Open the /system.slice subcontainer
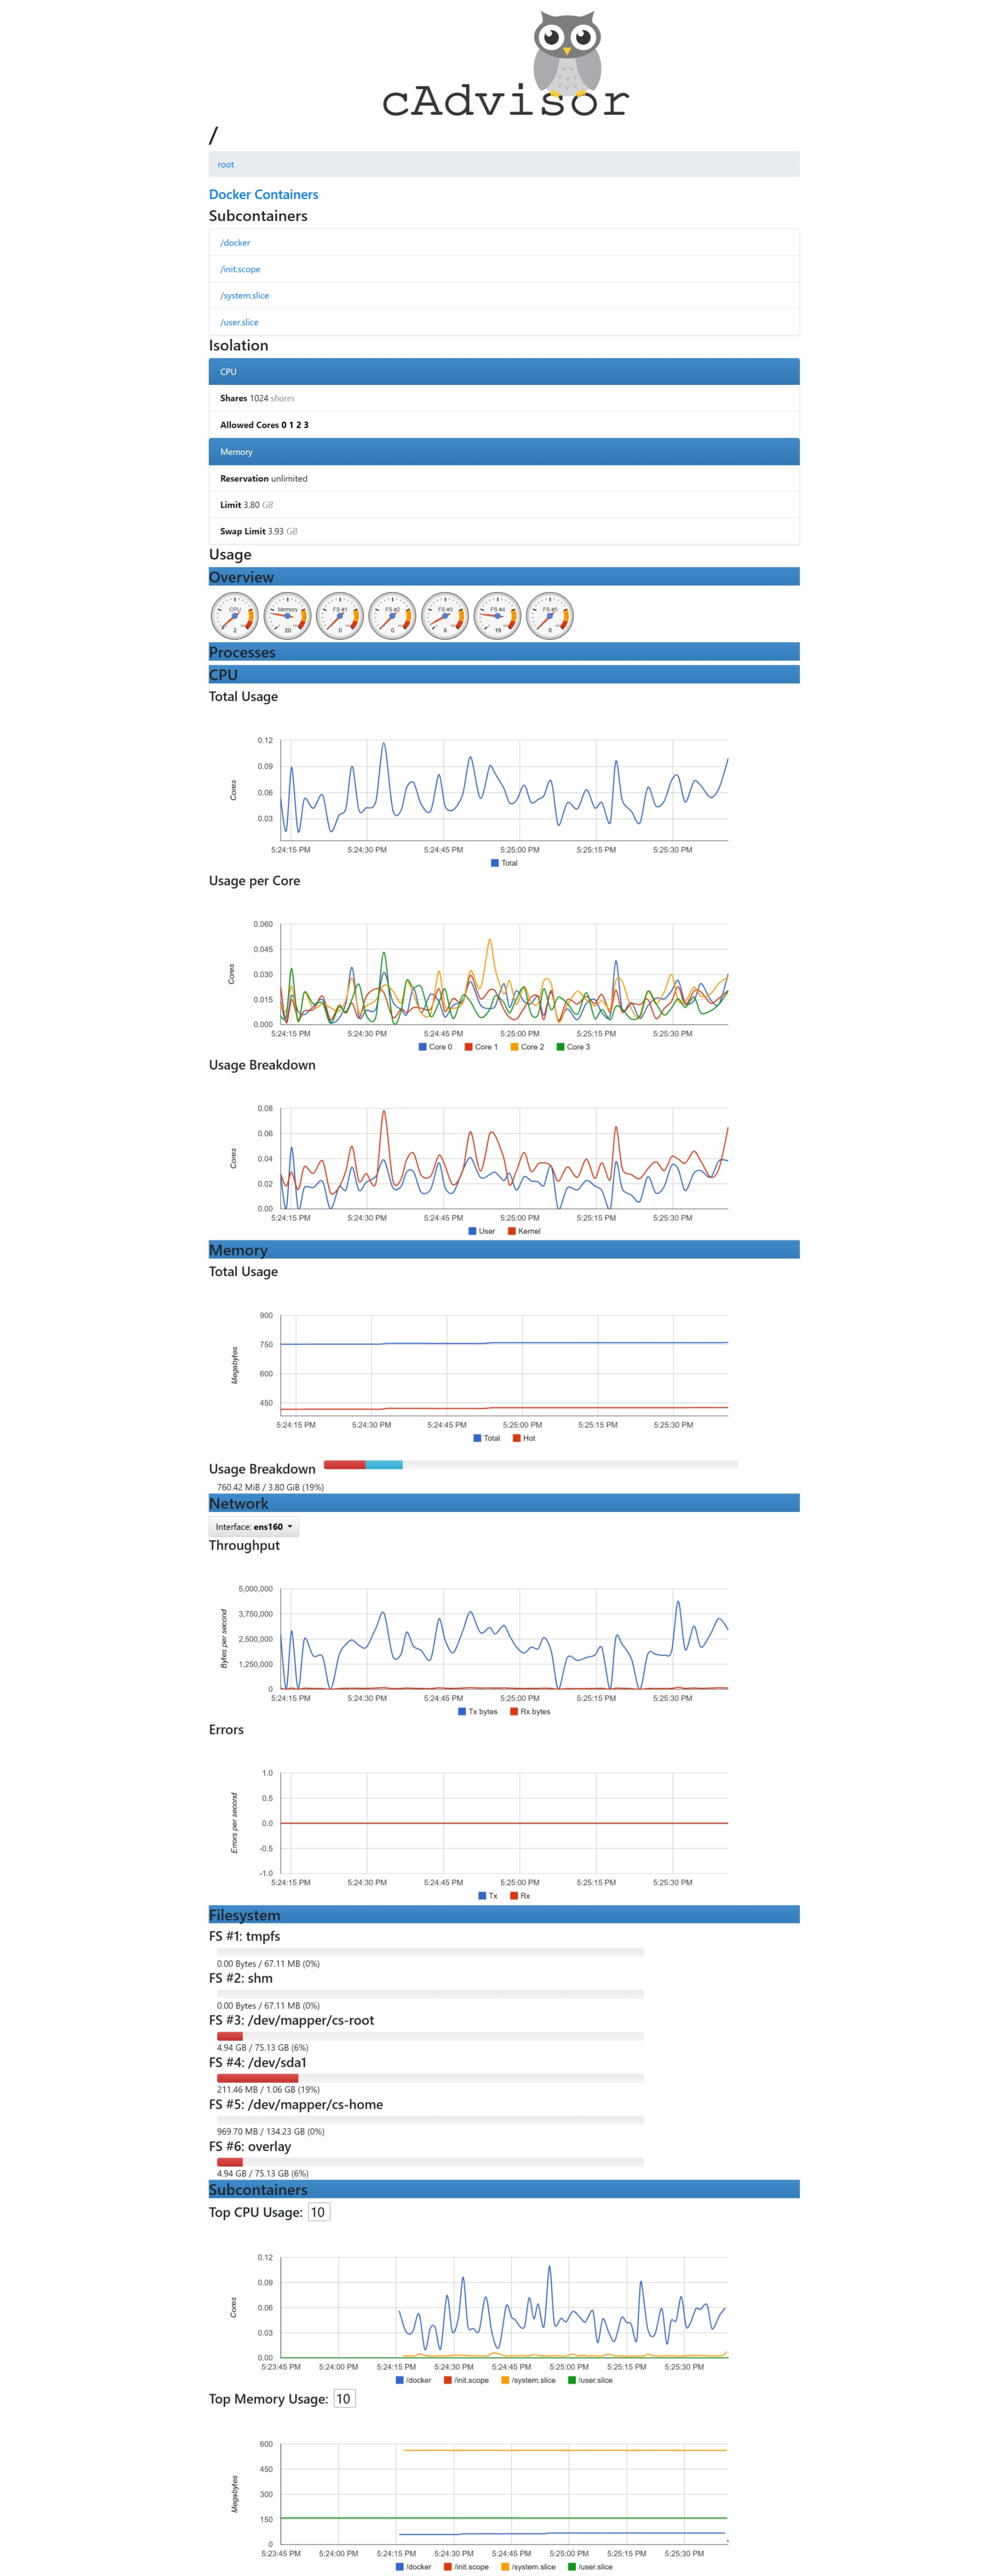1008x2576 pixels. tap(244, 296)
